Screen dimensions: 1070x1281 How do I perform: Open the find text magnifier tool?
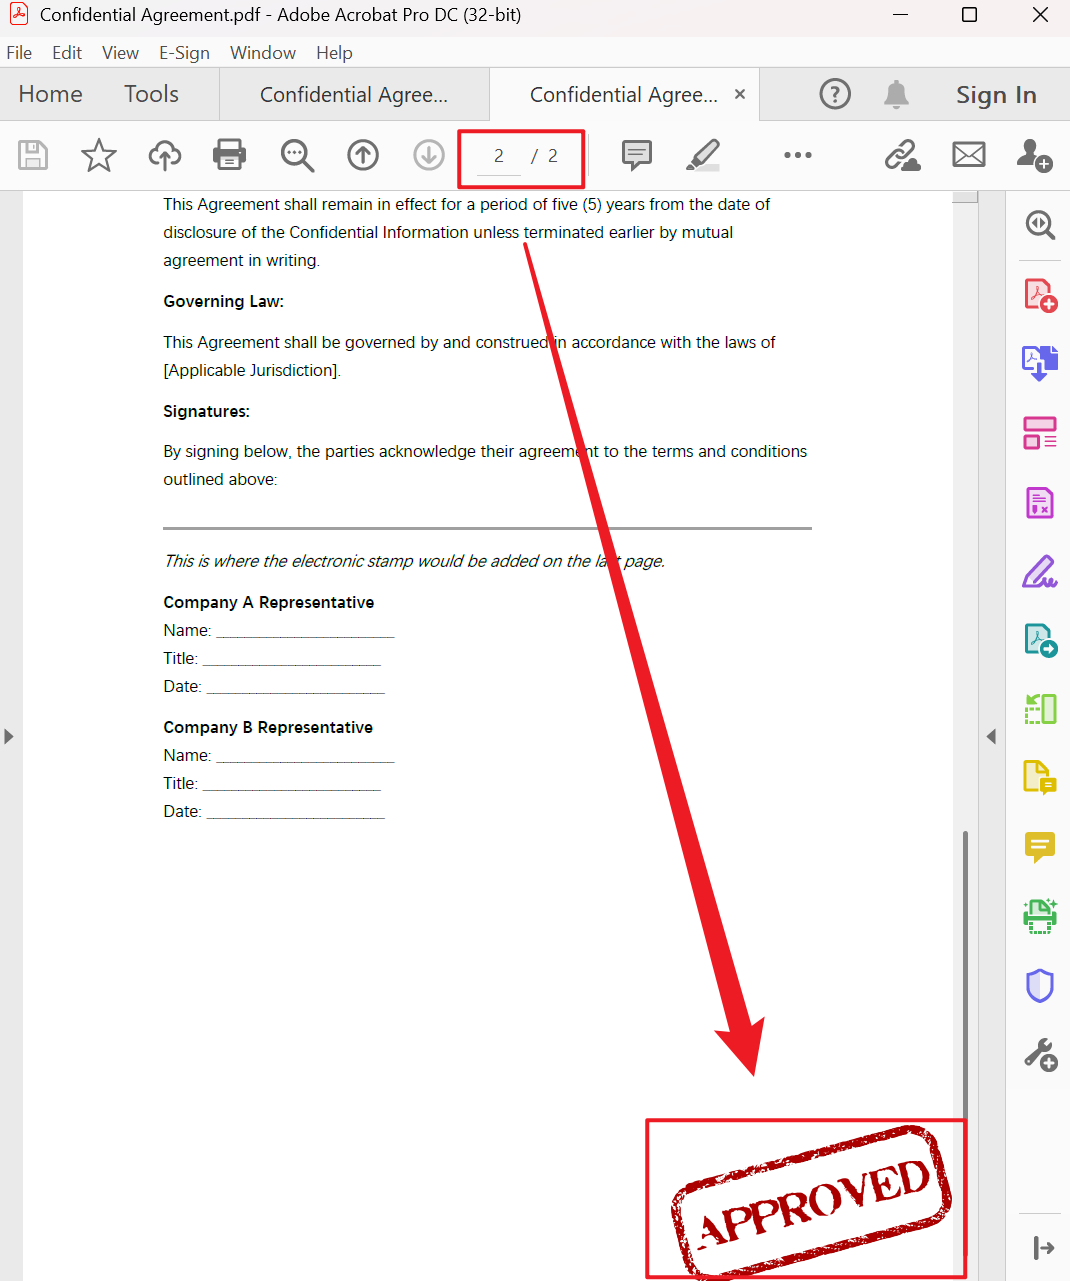tap(297, 155)
